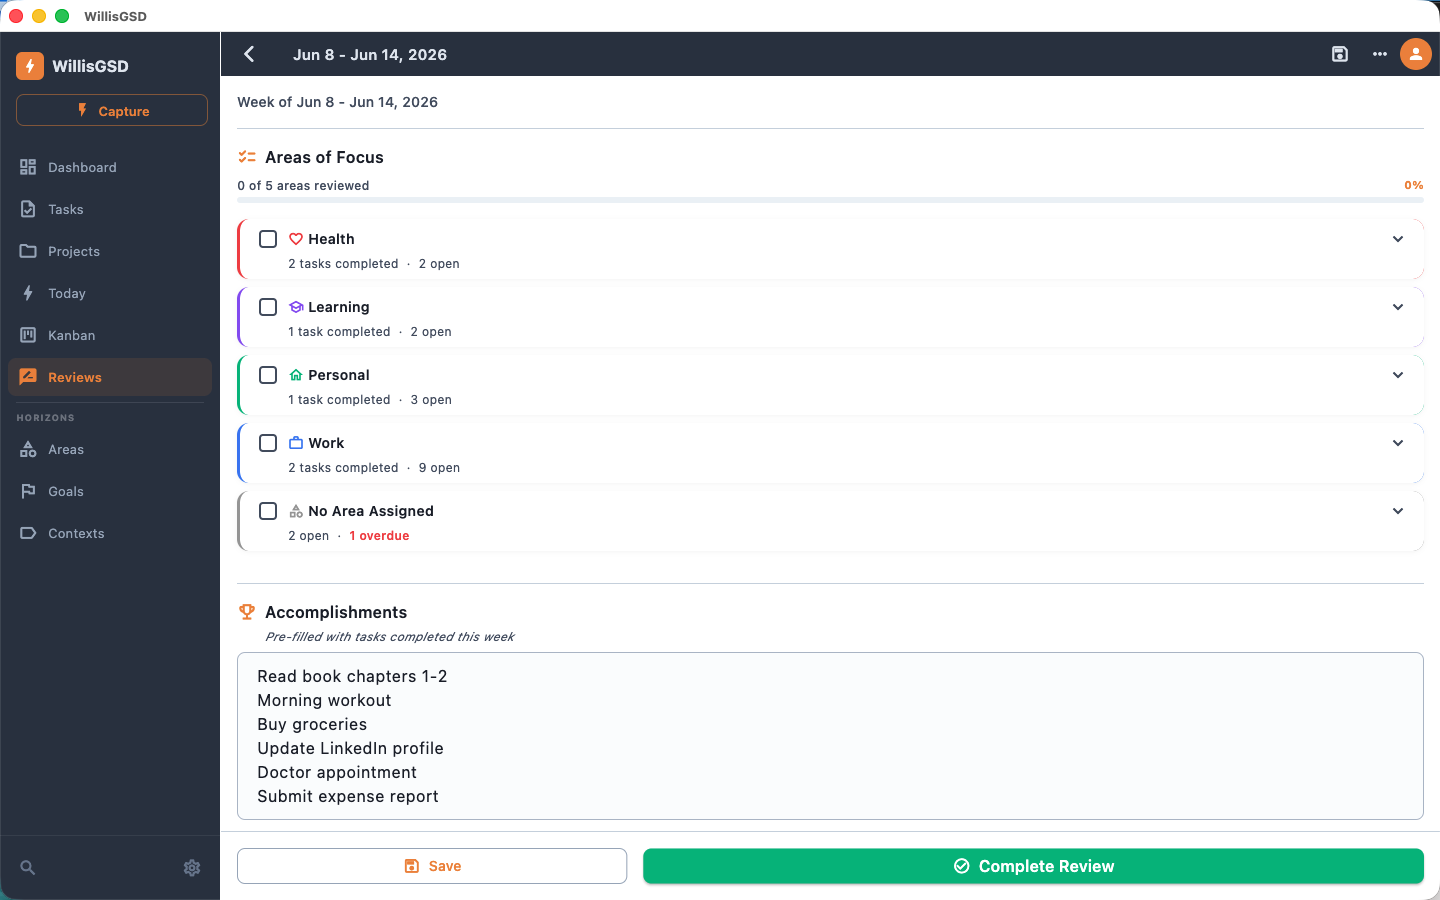Expand the Personal area chevron

point(1398,375)
